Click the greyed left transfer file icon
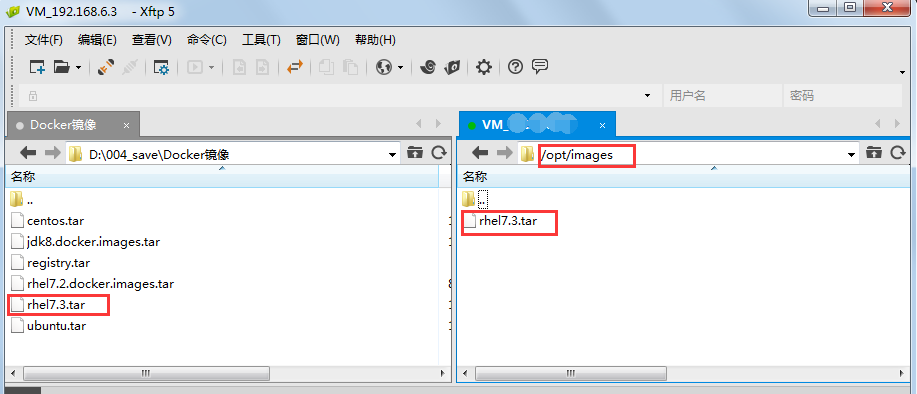Image resolution: width=917 pixels, height=394 pixels. [239, 67]
